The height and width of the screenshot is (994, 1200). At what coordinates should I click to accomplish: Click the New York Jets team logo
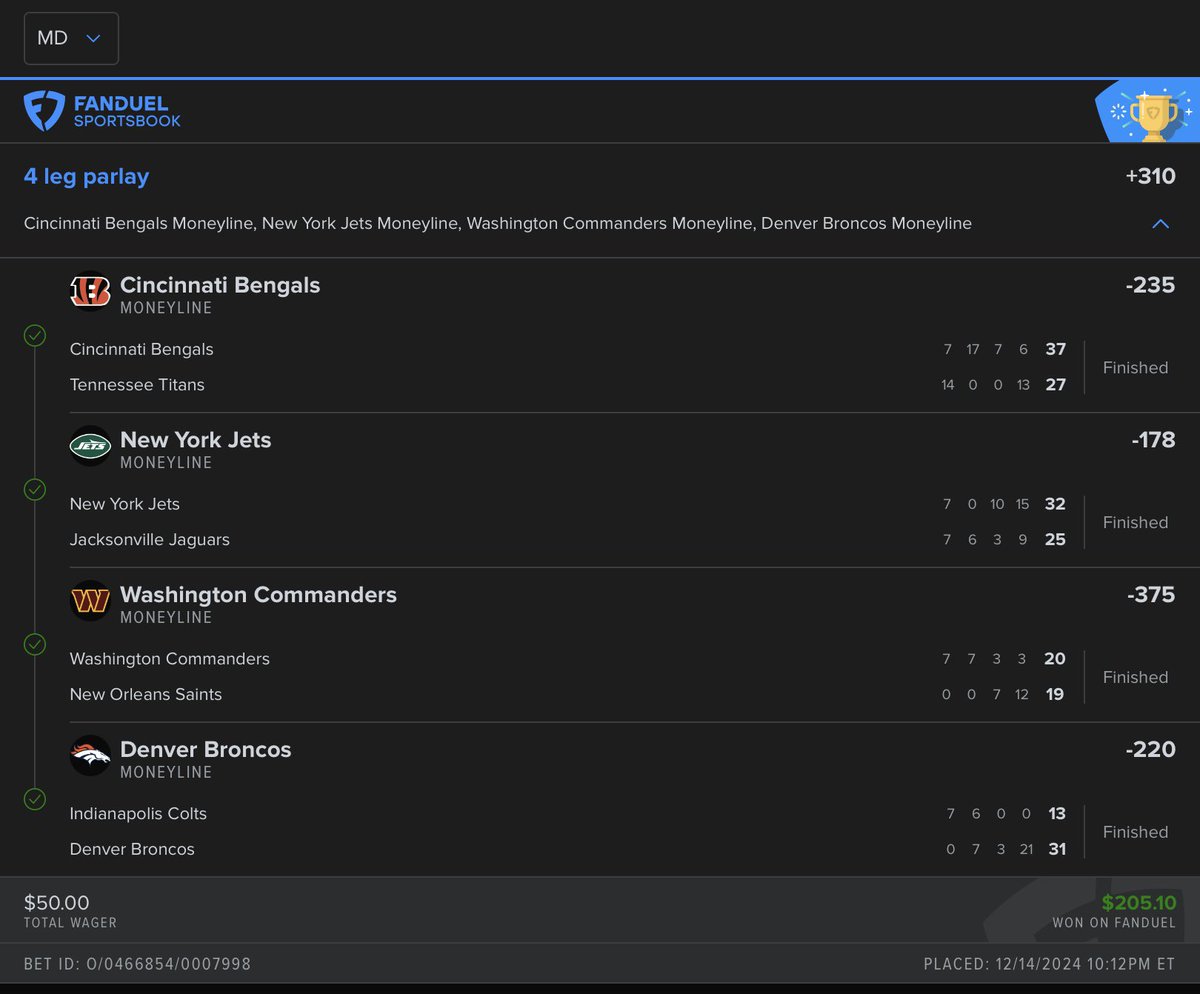click(x=90, y=446)
